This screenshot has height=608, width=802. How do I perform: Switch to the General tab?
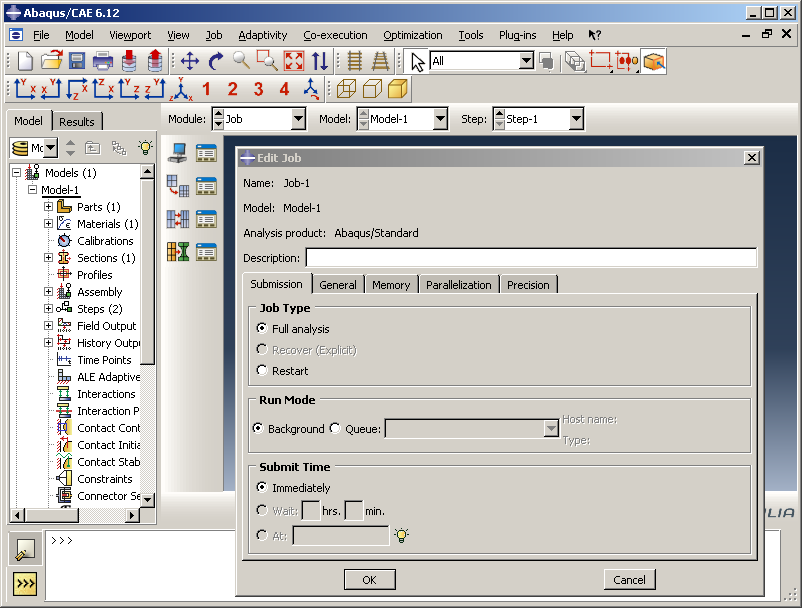pos(338,285)
